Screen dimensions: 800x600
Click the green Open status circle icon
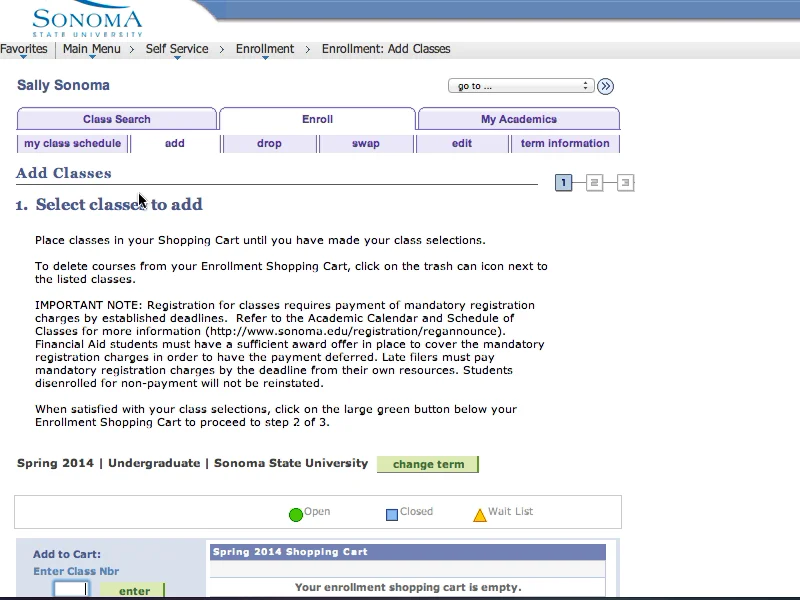click(295, 515)
